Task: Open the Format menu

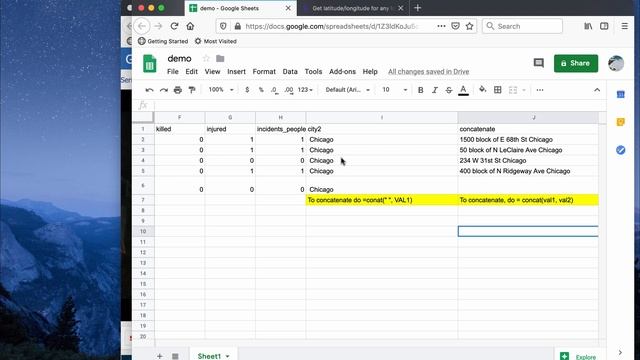Action: click(x=264, y=71)
